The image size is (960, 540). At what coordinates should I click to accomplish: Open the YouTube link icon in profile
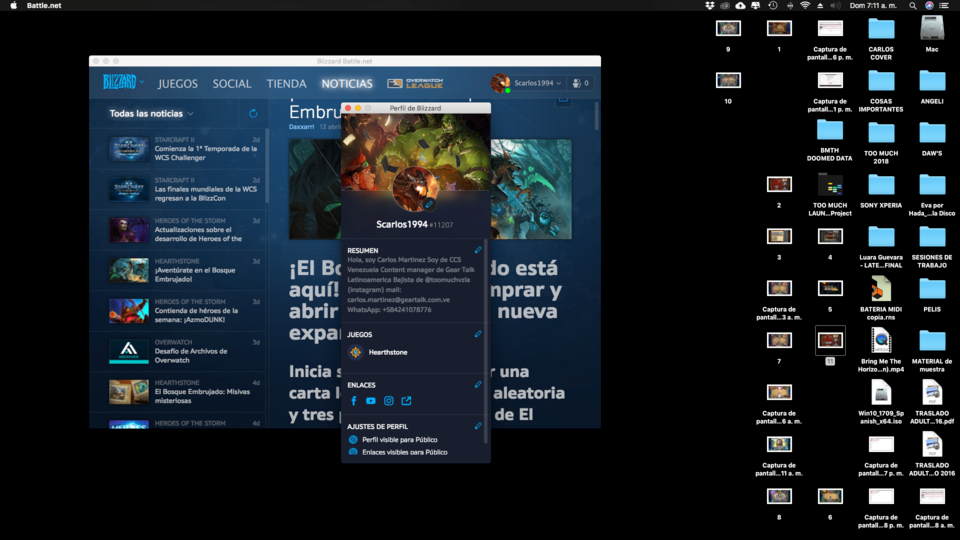pos(370,401)
